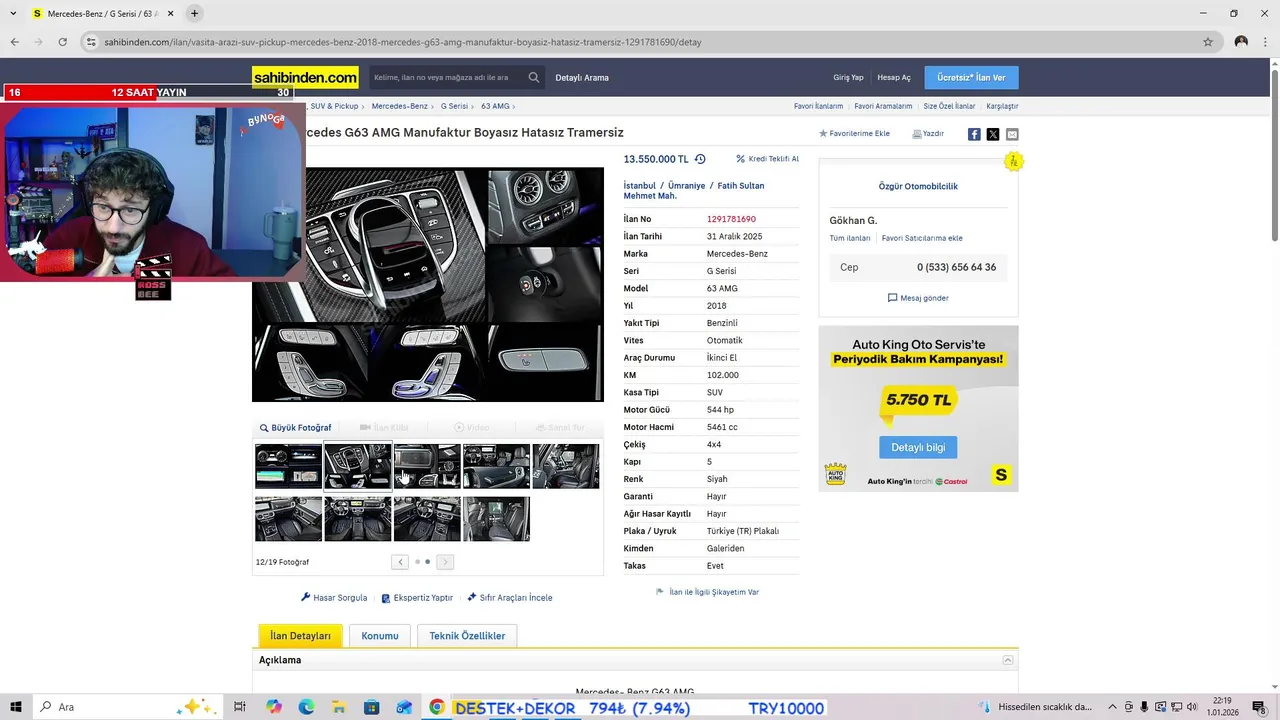1280x720 pixels.
Task: Open G Serisi breadcrumb link
Action: pos(454,106)
